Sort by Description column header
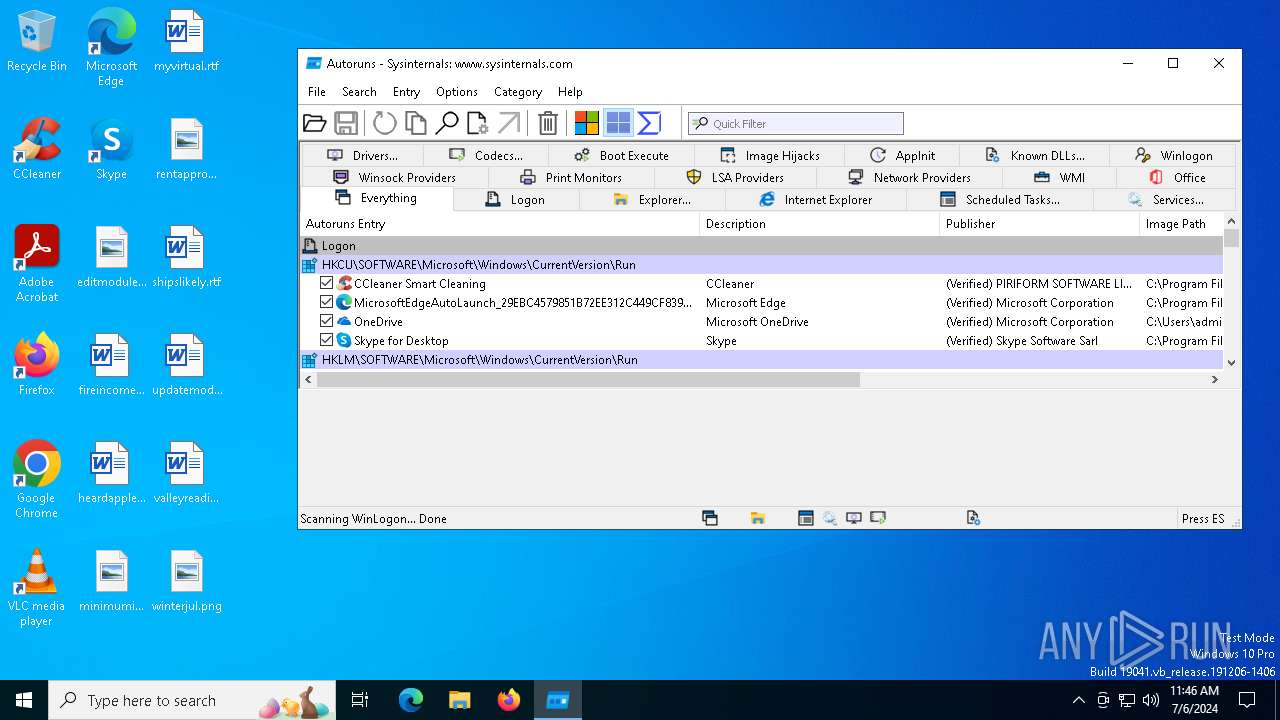The width and height of the screenshot is (1280, 720). (819, 224)
